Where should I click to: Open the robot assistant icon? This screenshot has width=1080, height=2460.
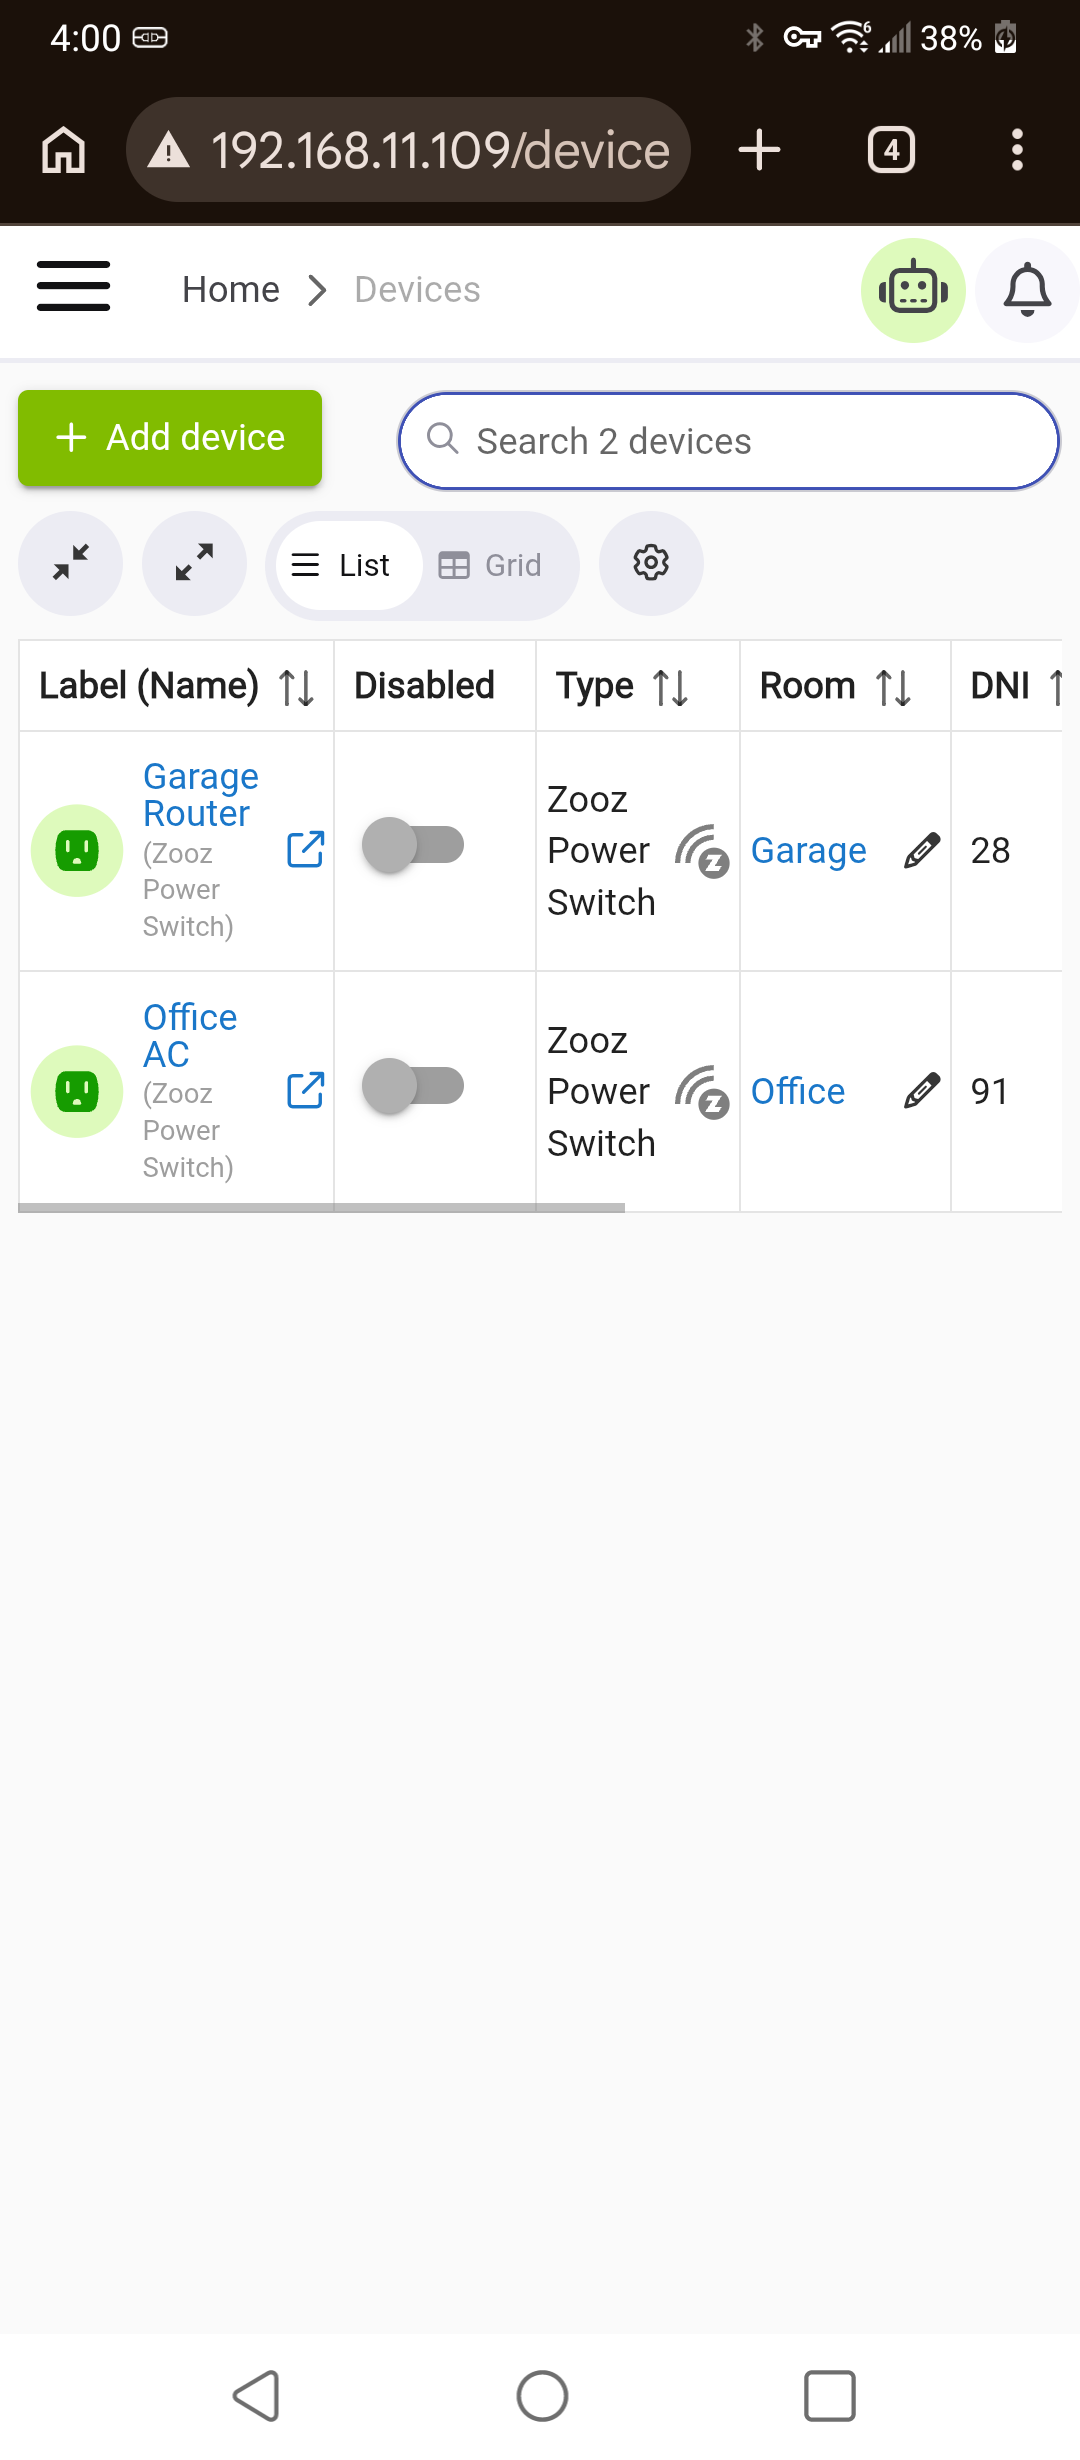(913, 290)
